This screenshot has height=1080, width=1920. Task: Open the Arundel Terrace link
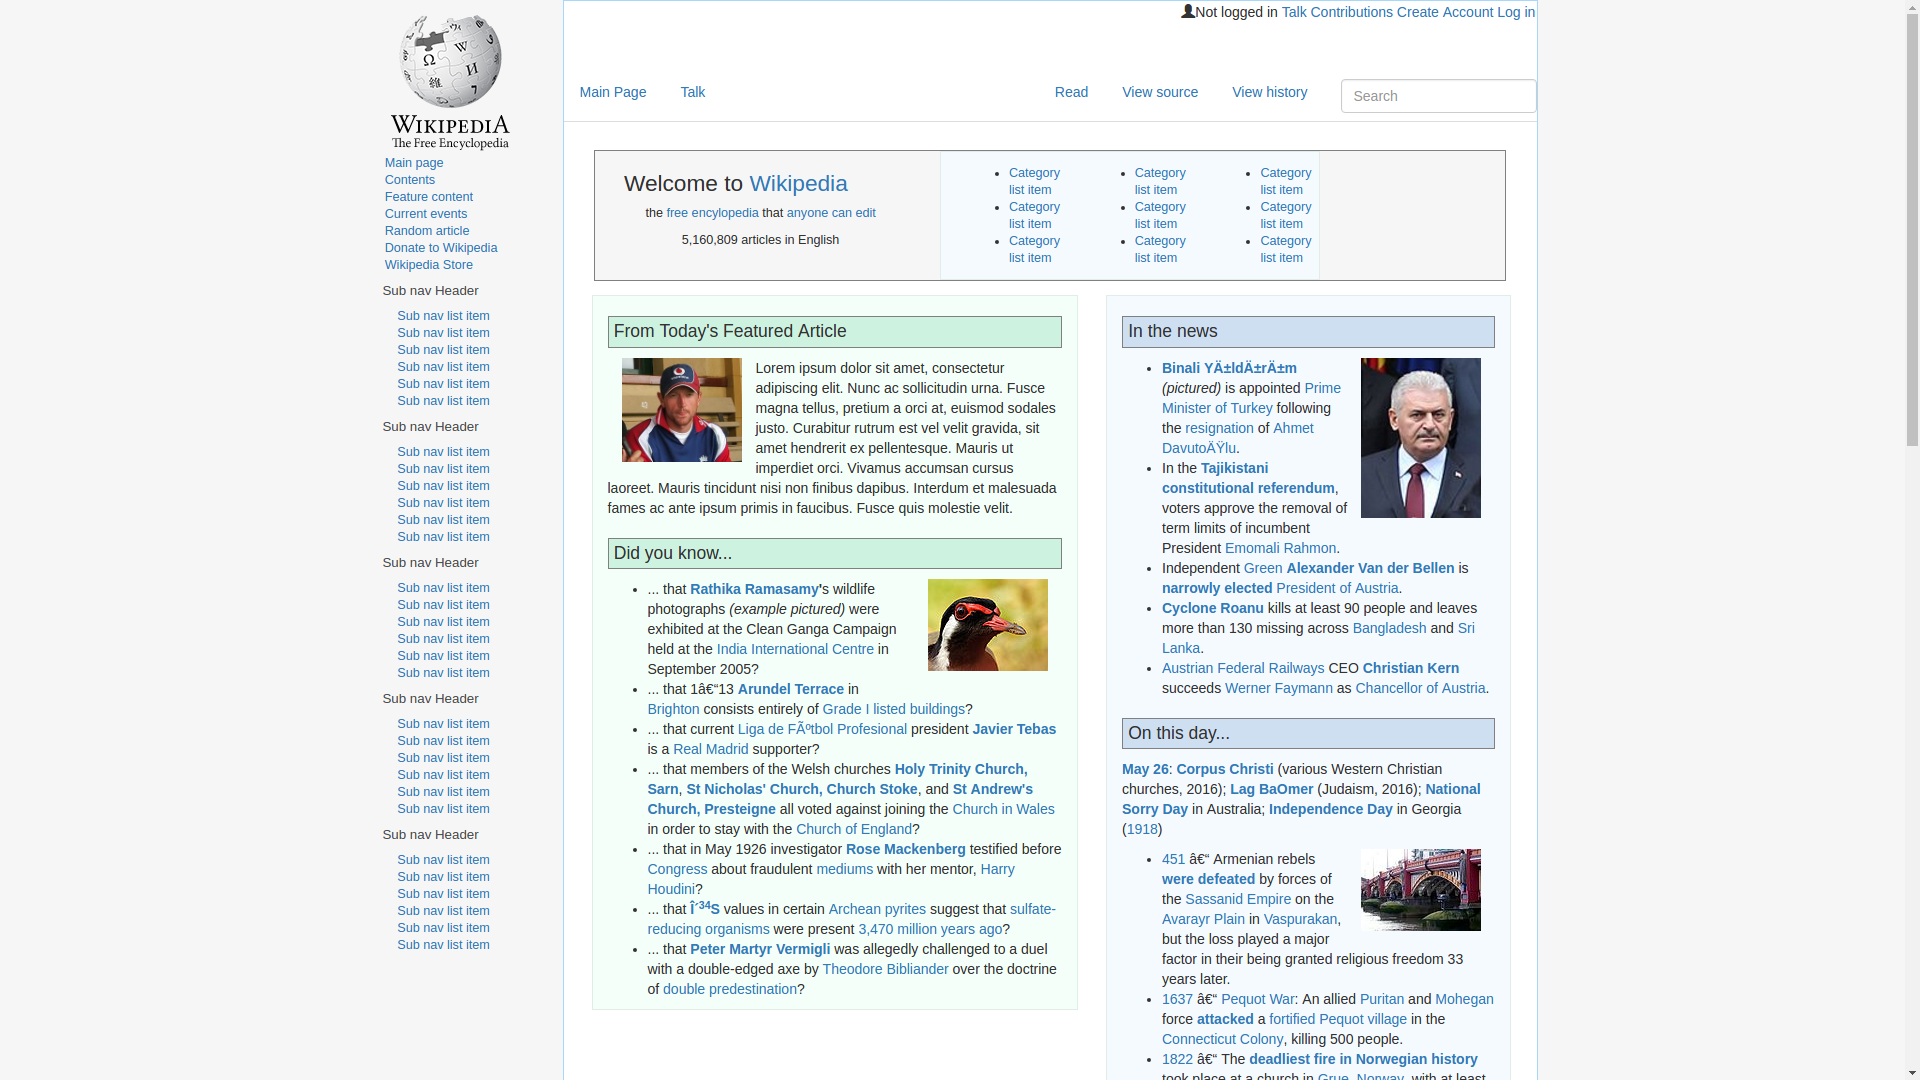791,689
